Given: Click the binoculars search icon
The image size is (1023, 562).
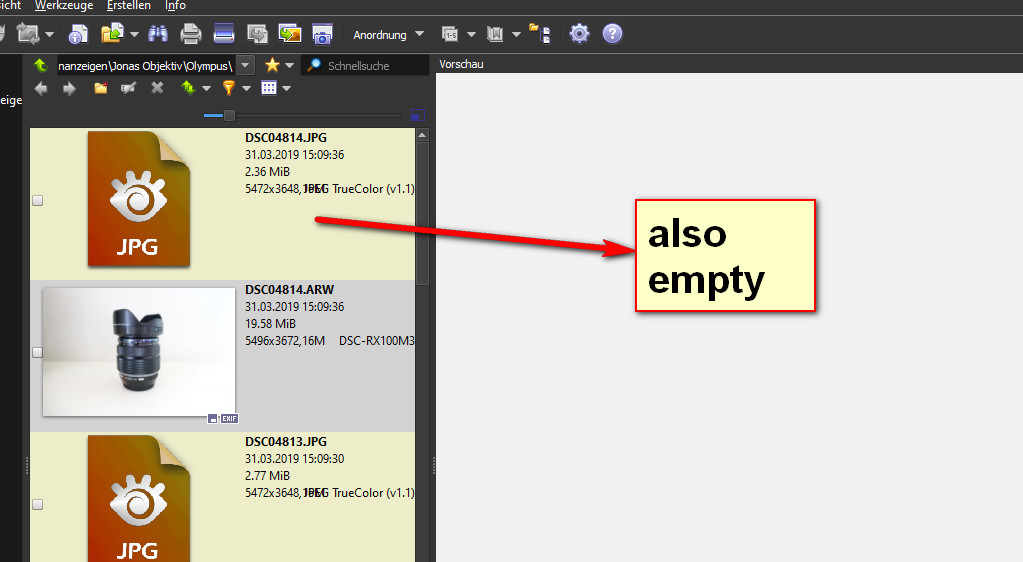Looking at the screenshot, I should pos(158,34).
